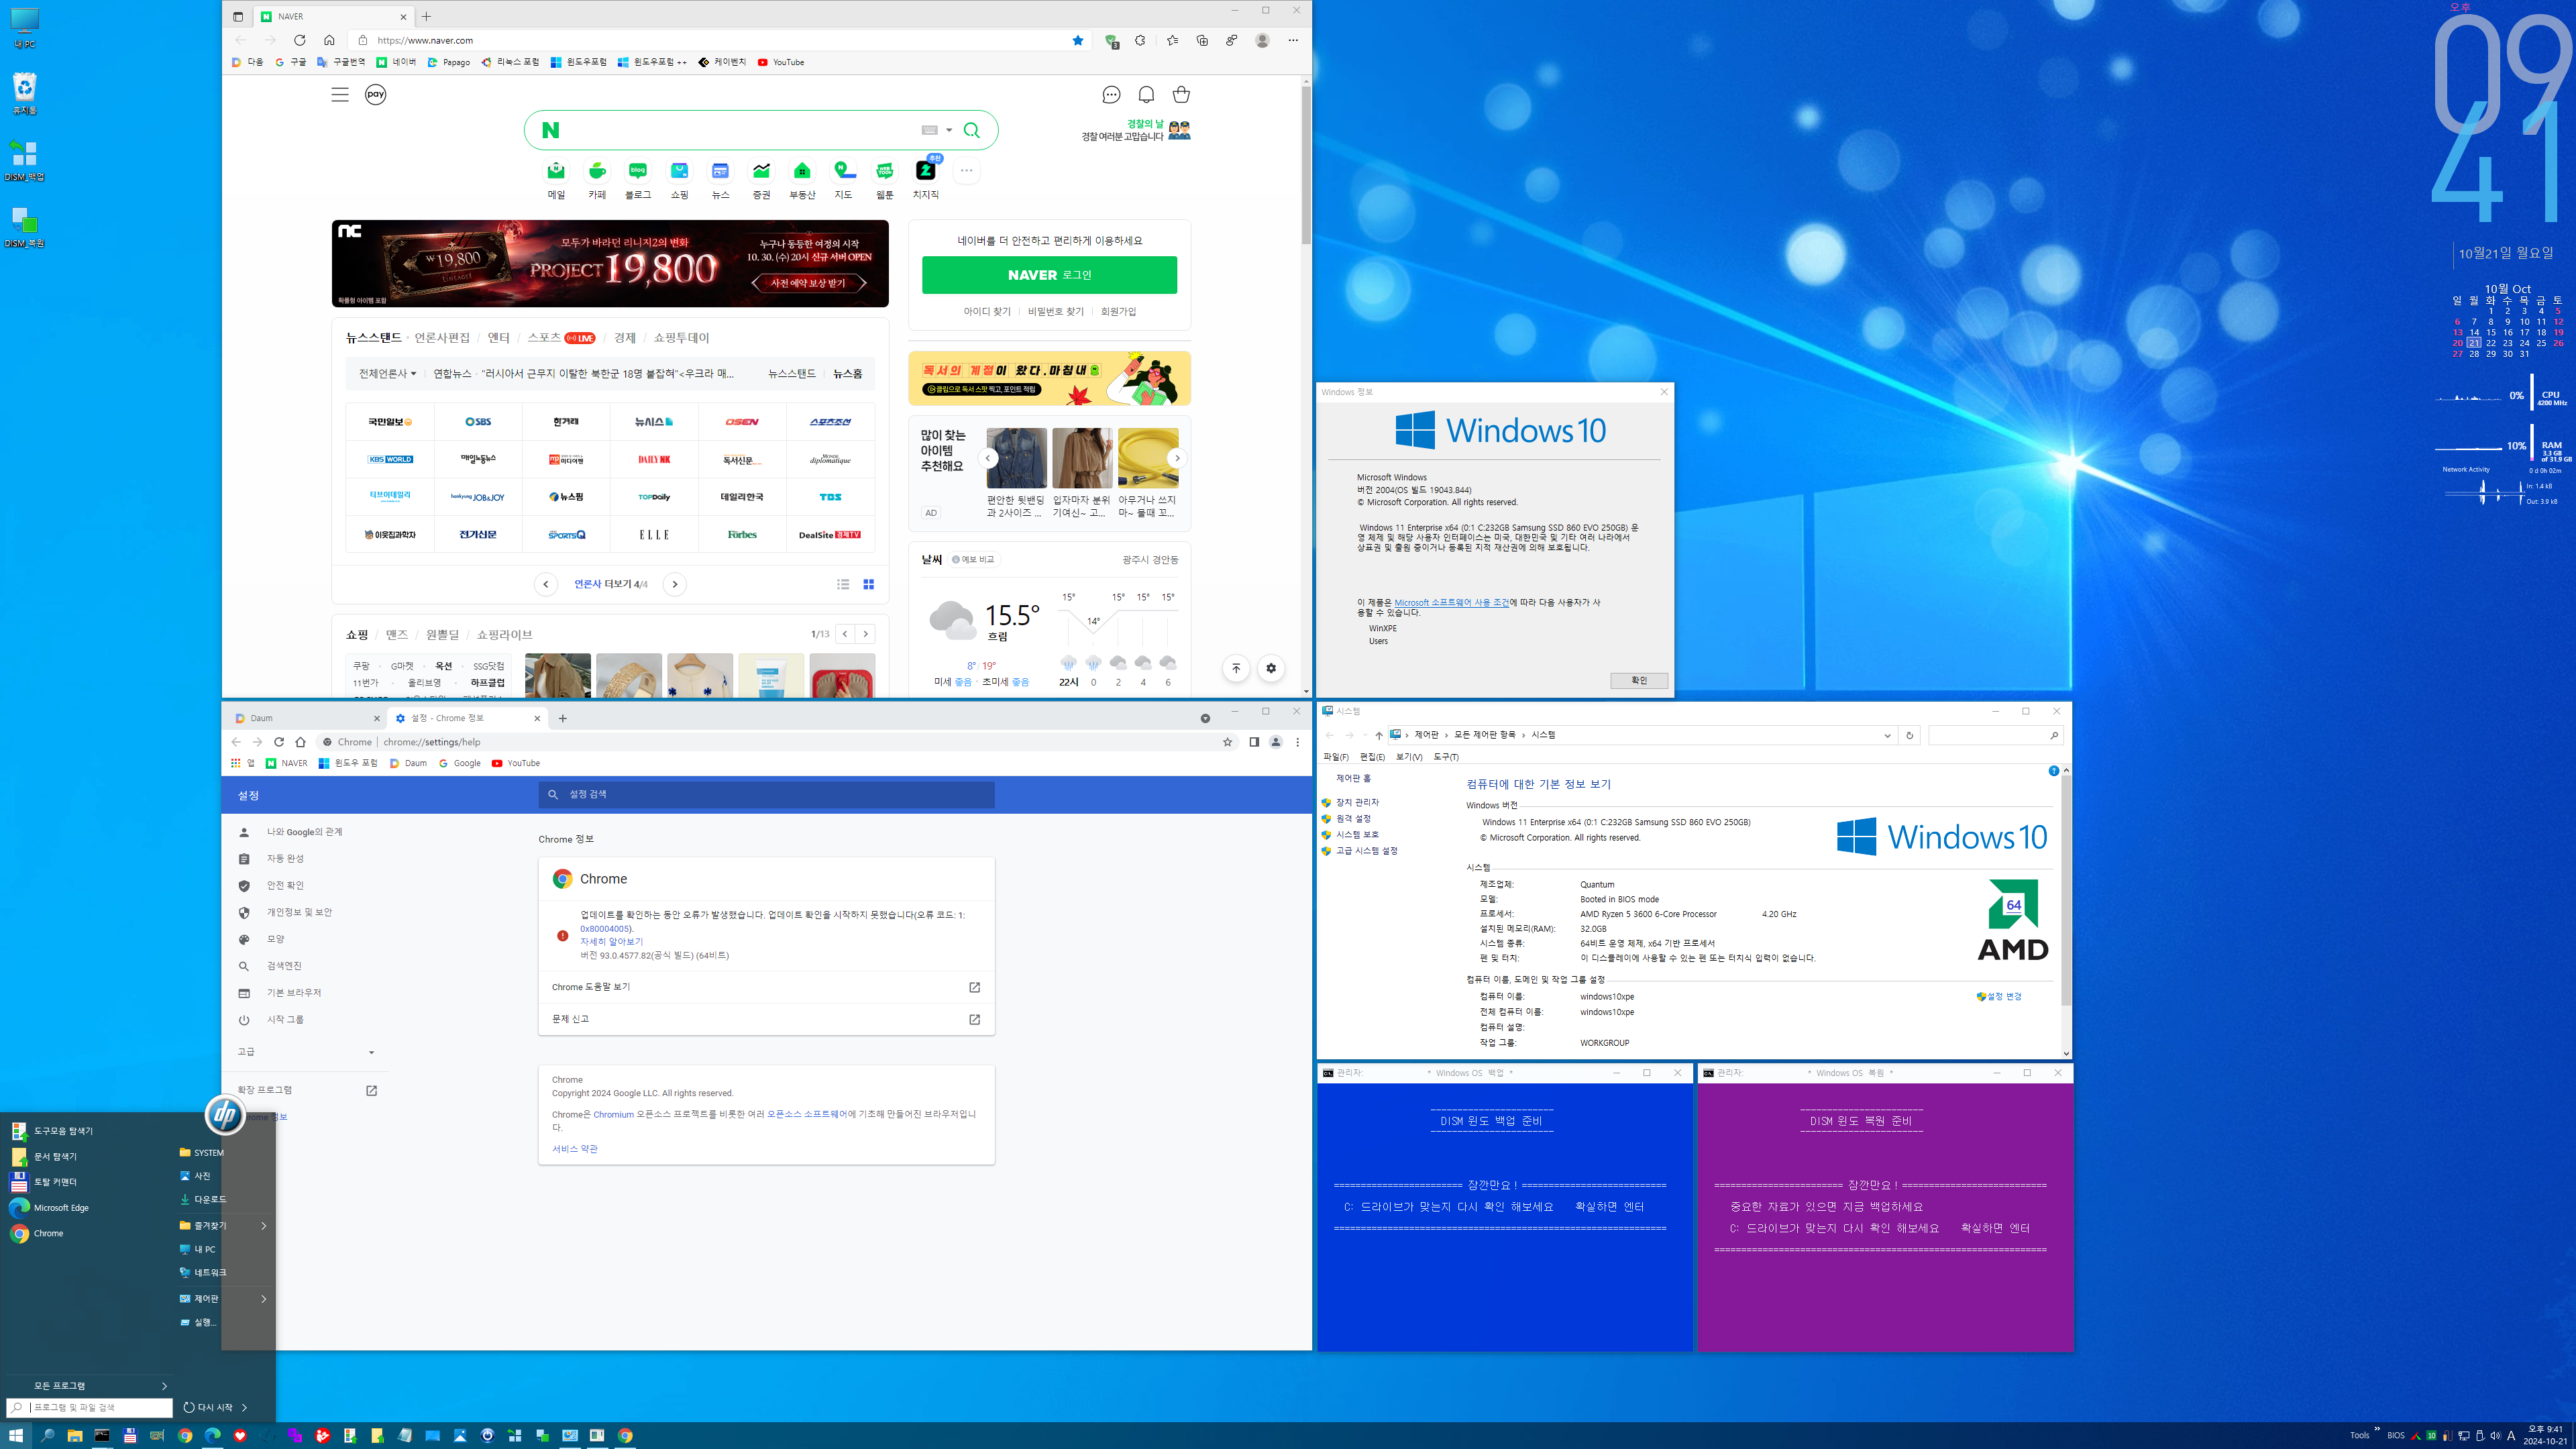Toggle Chrome side panel button
Screen dimensions: 2576x1449
(x=1254, y=742)
